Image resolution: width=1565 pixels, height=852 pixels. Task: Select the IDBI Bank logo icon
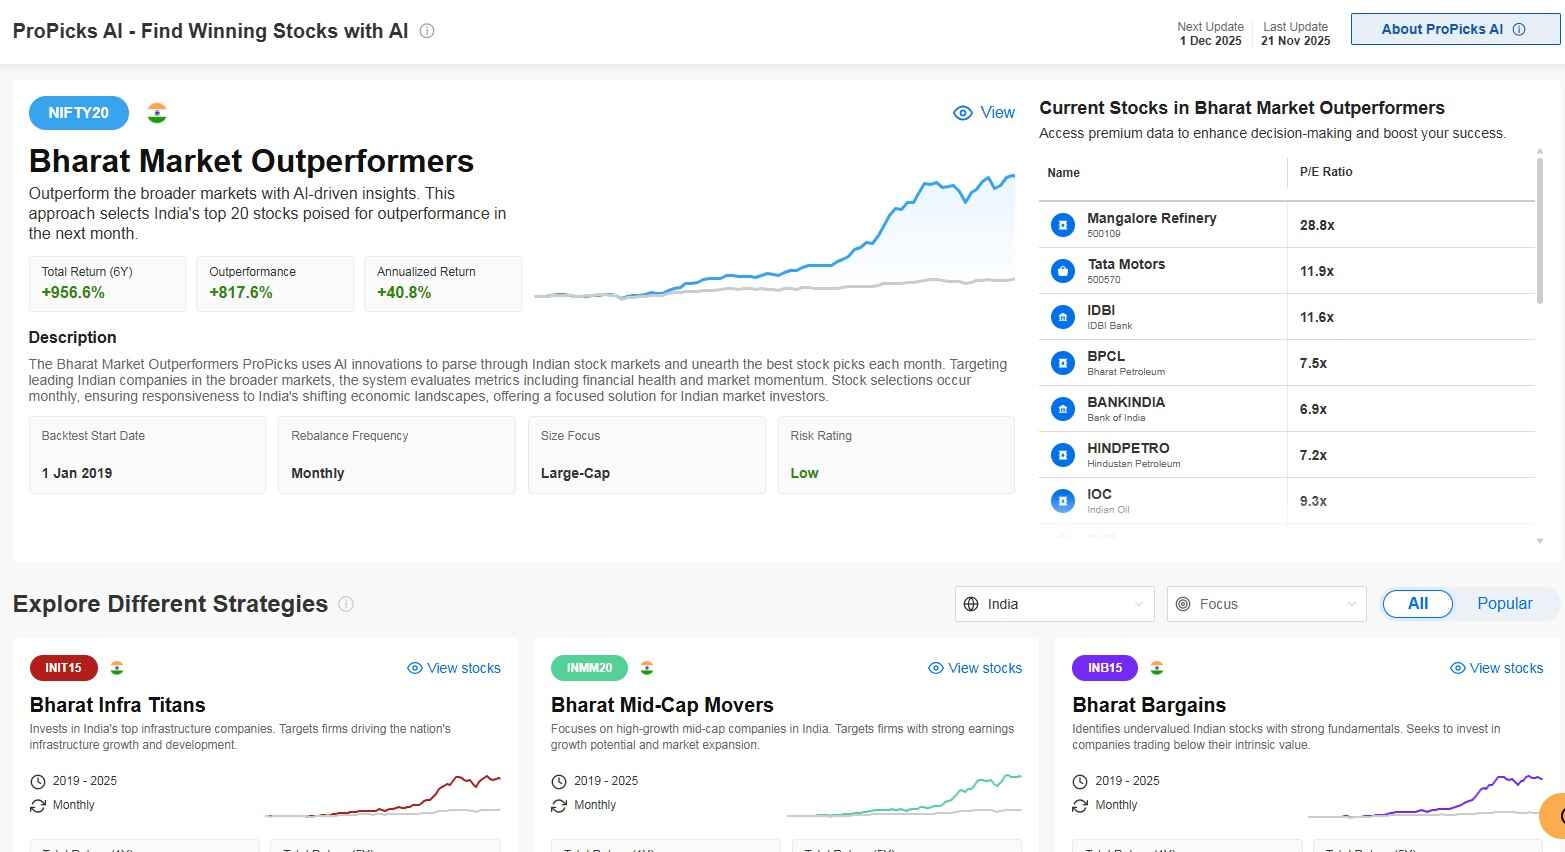point(1062,316)
